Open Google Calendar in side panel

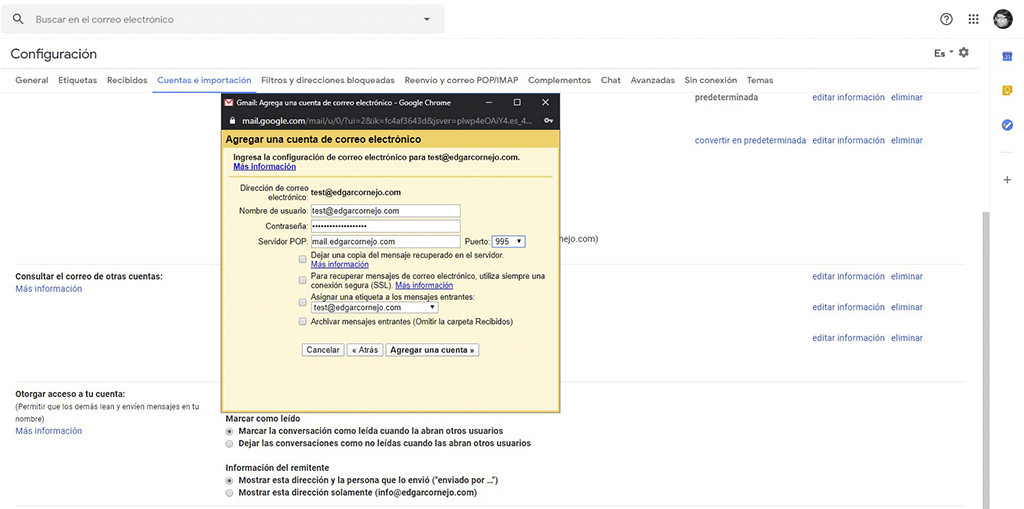[x=1007, y=57]
